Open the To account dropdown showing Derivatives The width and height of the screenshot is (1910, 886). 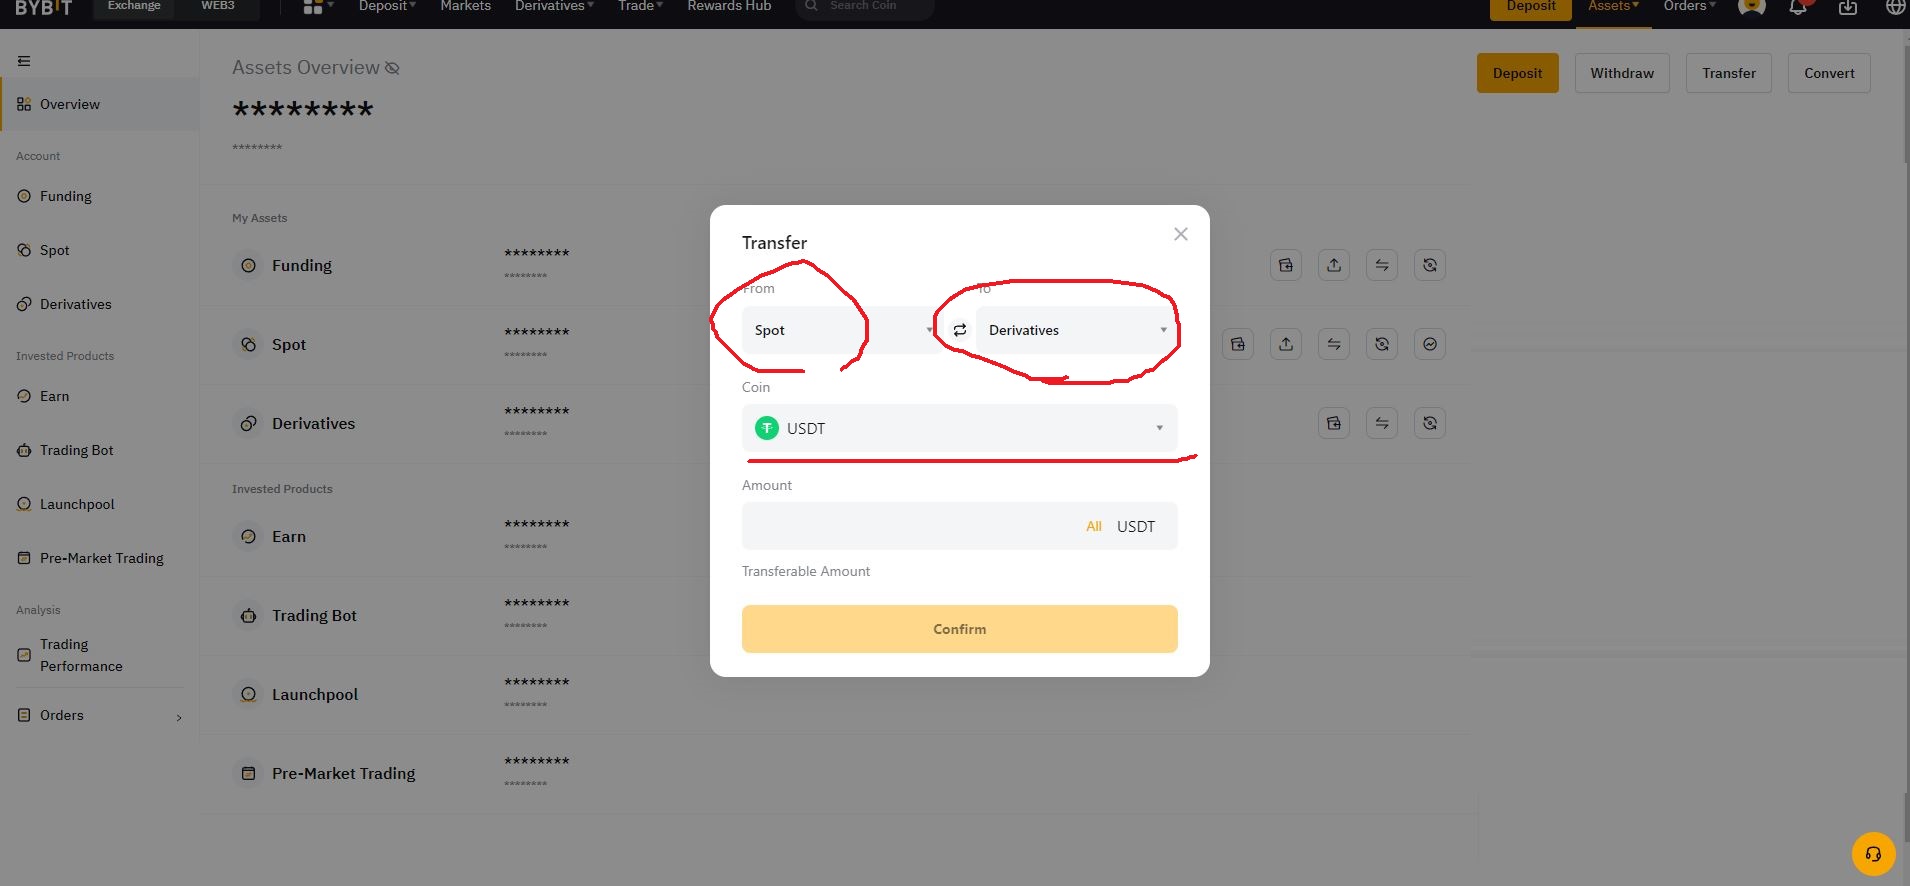(1077, 330)
